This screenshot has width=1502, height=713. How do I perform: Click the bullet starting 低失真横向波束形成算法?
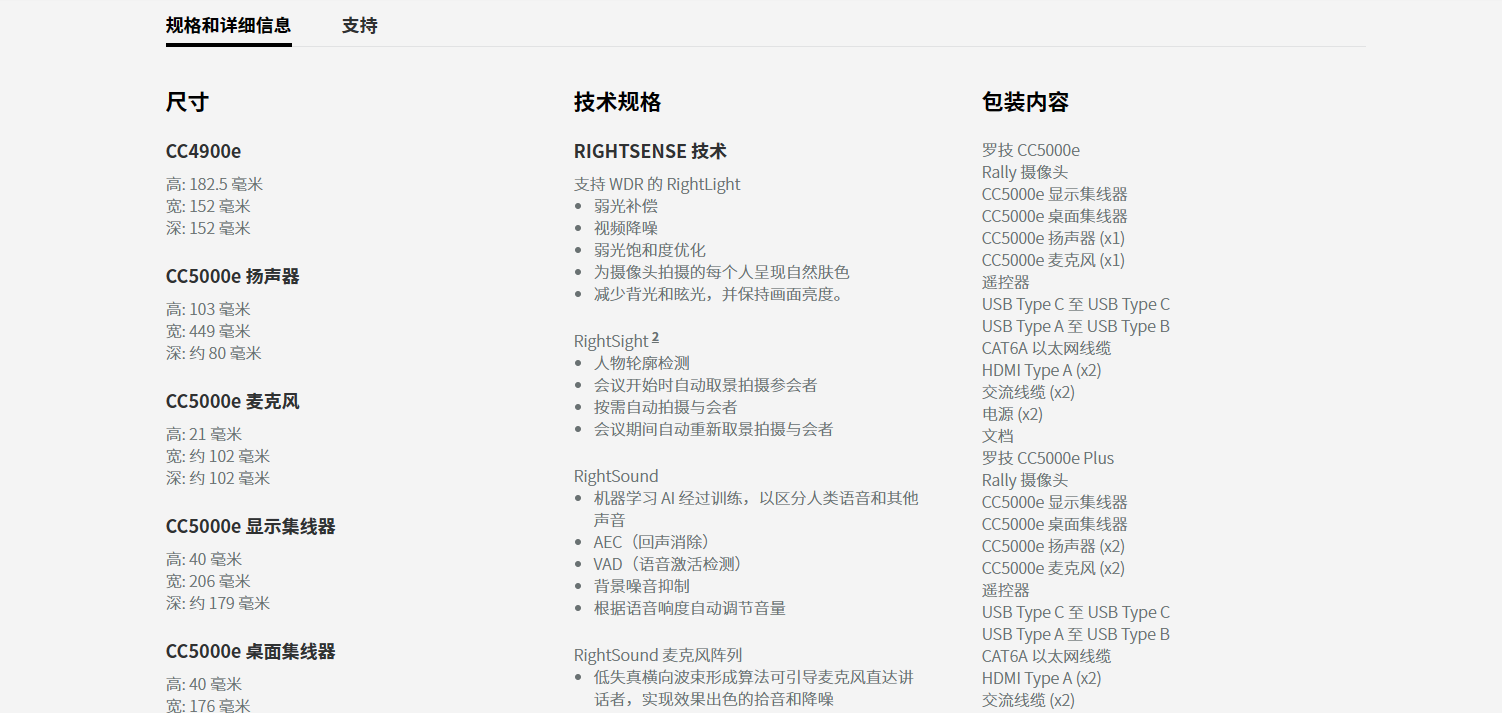[x=754, y=688]
